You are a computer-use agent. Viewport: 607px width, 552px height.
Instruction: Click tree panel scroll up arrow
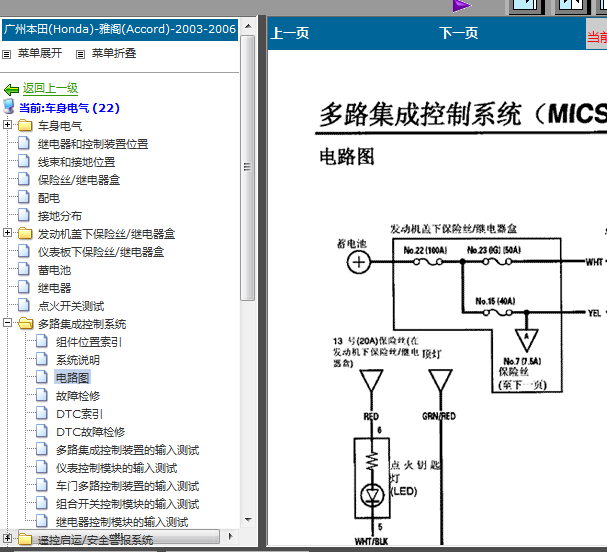point(248,26)
